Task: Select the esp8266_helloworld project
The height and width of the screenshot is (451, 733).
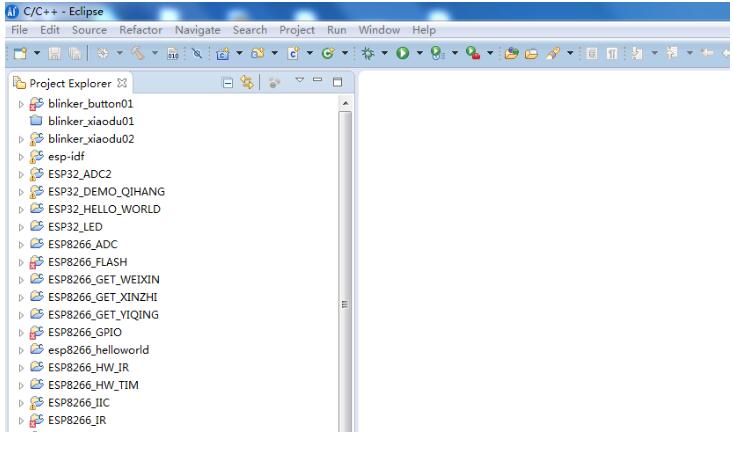Action: [x=98, y=350]
